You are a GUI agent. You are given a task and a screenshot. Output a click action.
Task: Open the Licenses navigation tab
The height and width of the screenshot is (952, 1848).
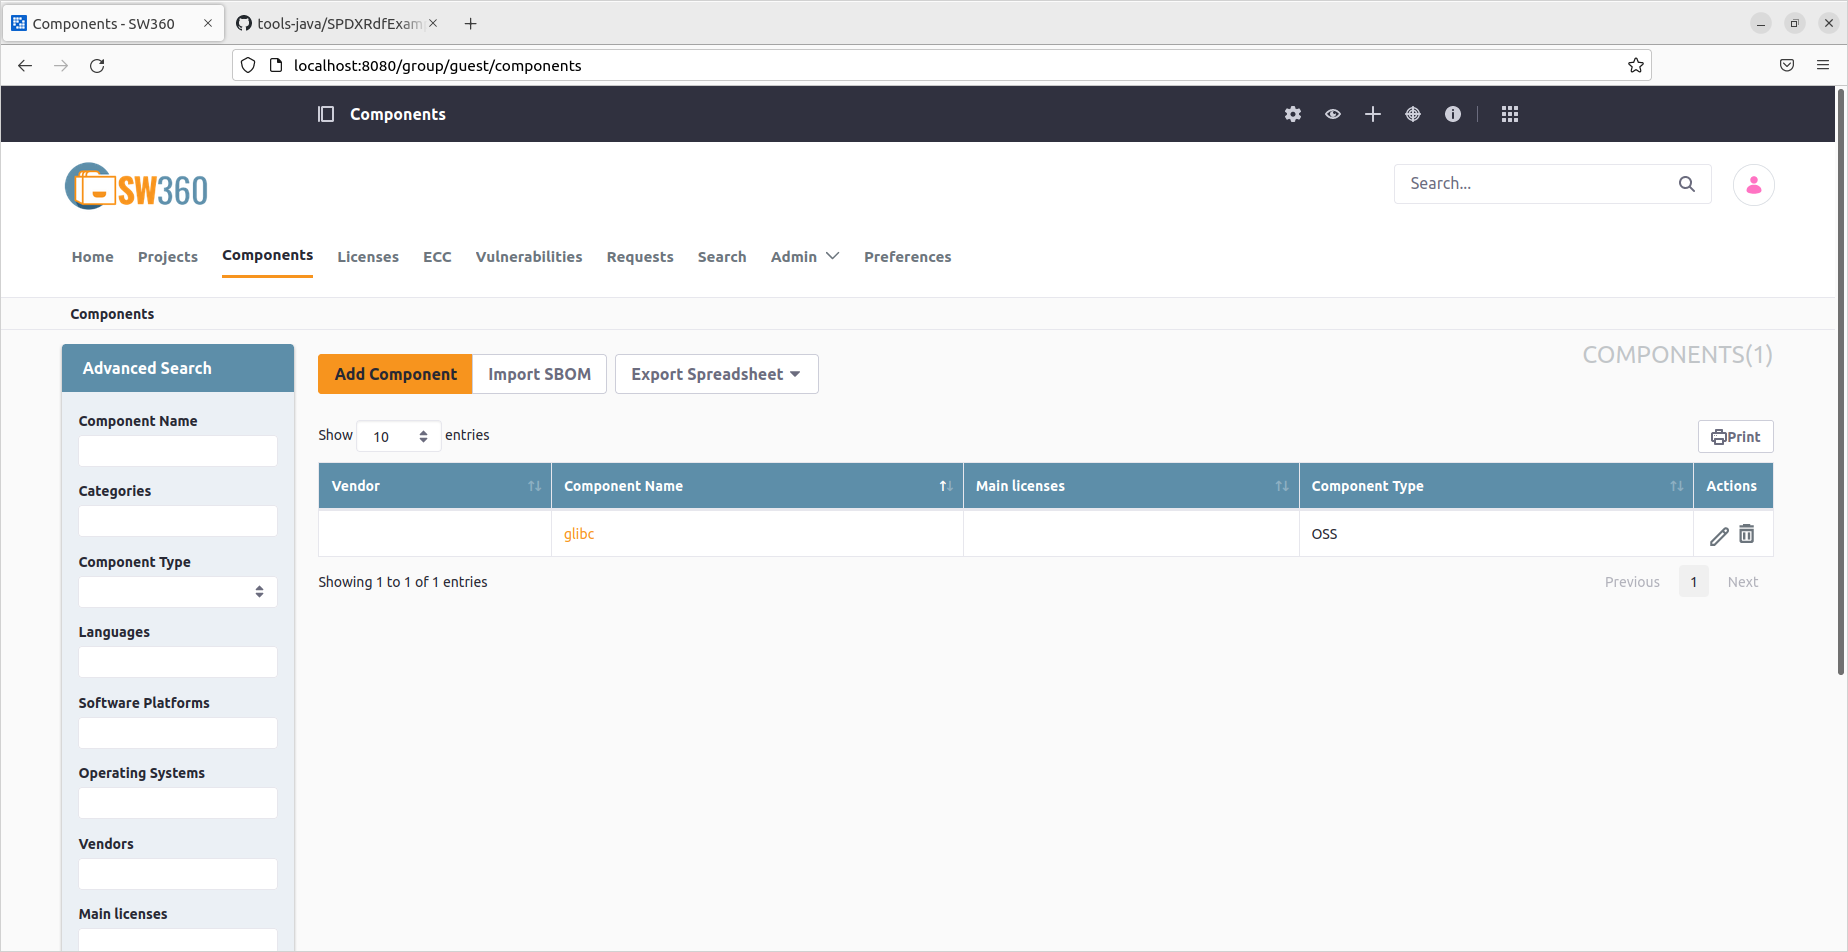pos(367,257)
